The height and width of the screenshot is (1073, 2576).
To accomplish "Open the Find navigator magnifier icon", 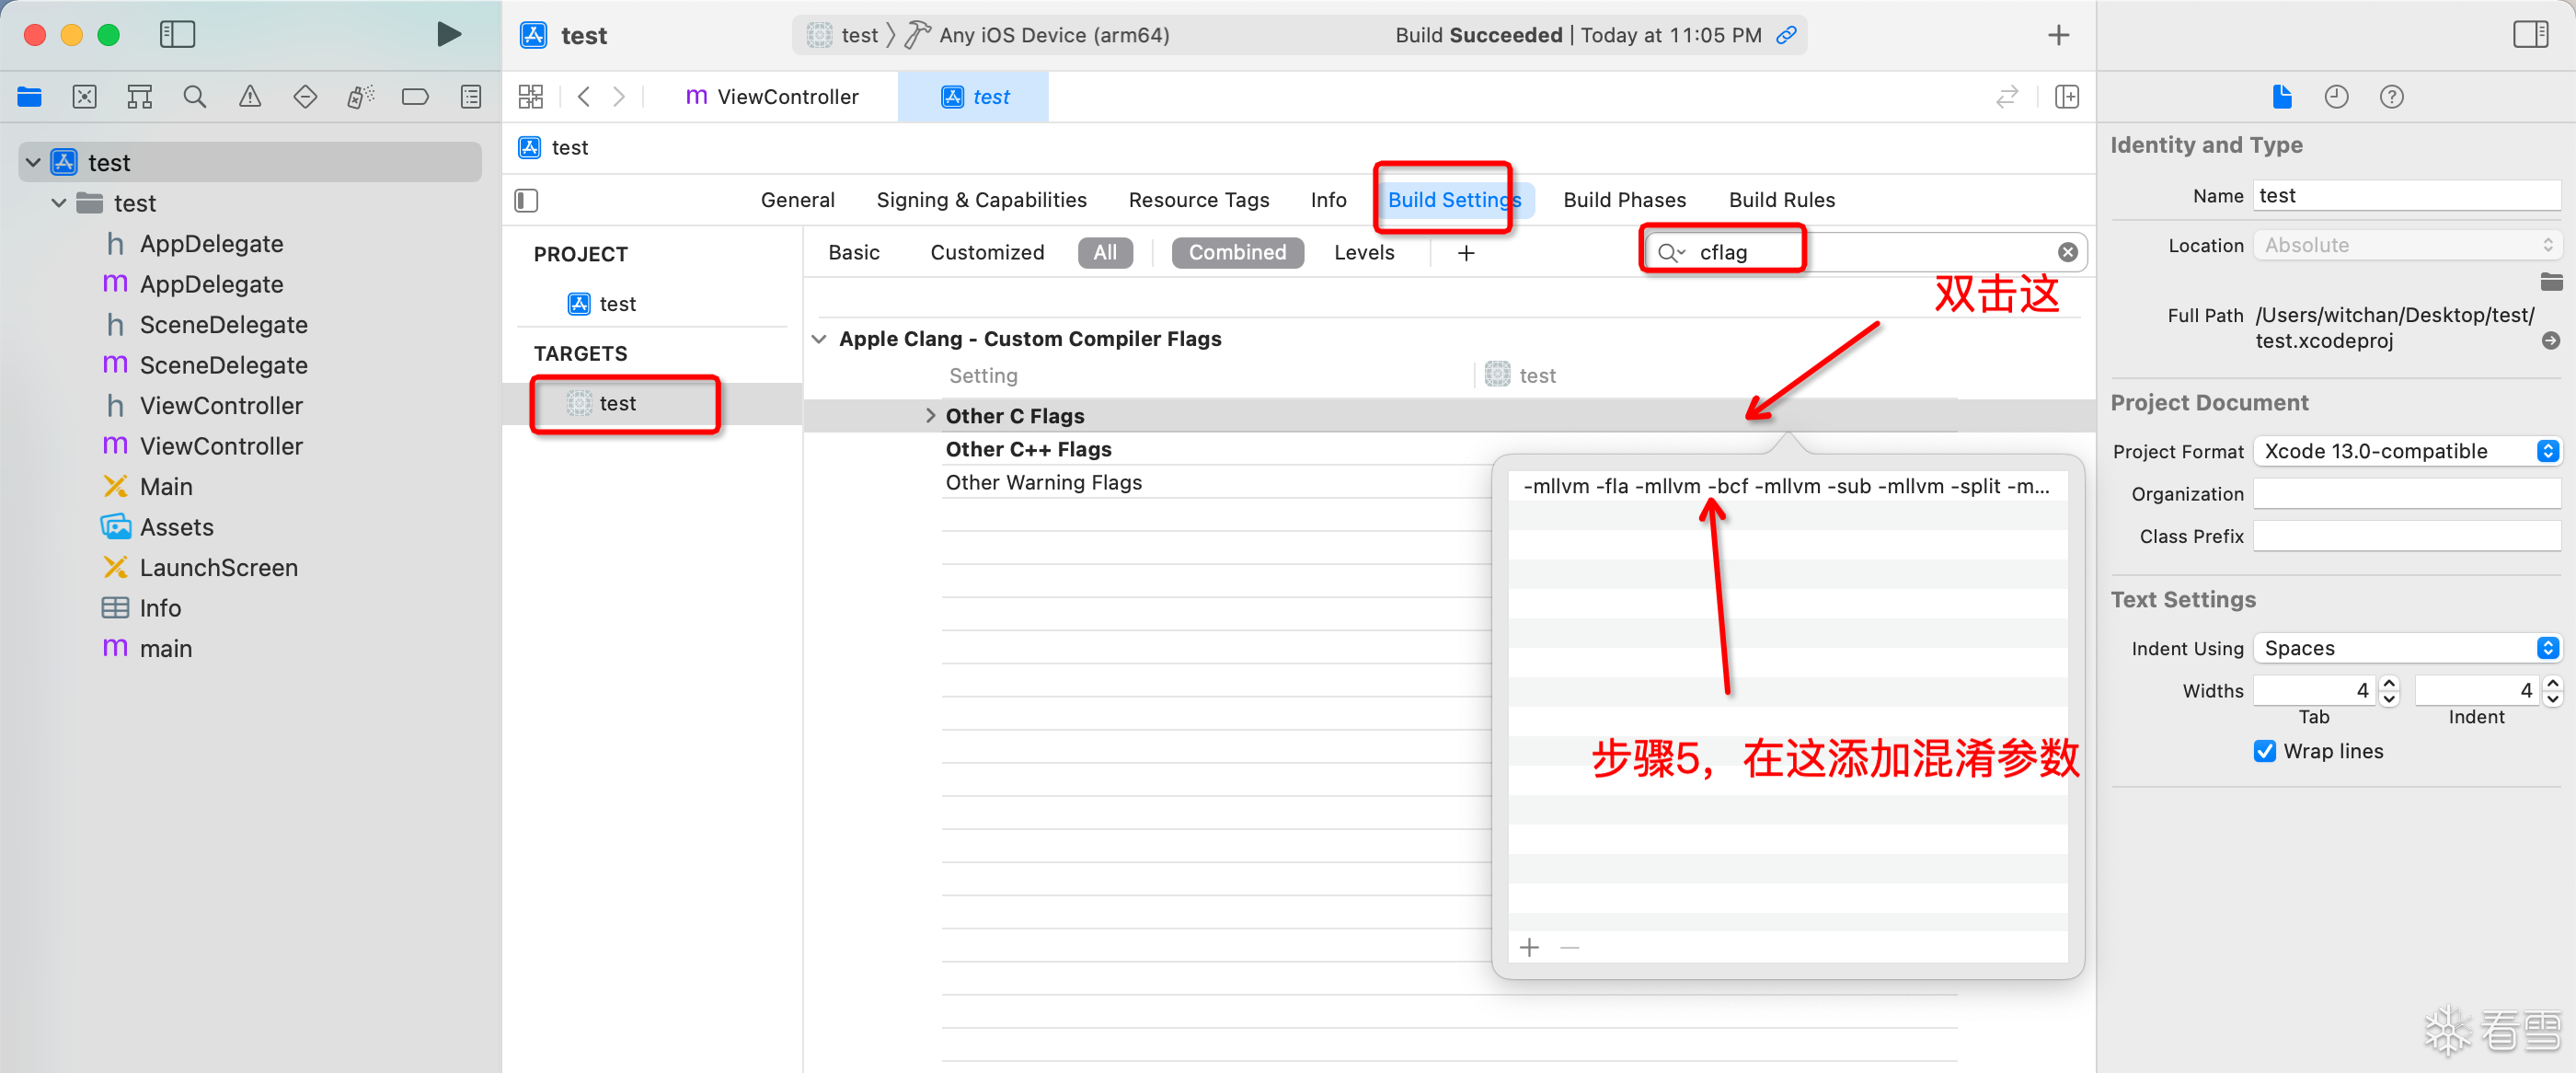I will tap(195, 97).
